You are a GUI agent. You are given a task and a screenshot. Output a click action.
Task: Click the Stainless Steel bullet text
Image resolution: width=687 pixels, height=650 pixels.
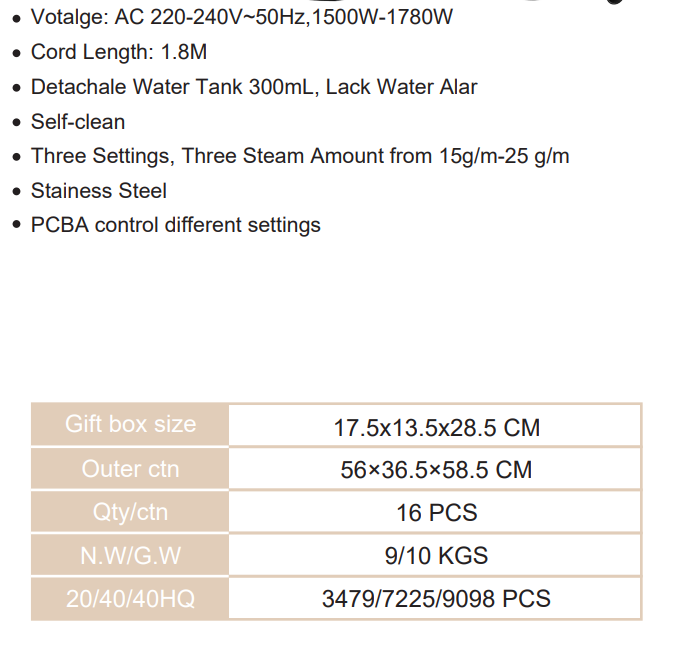click(x=99, y=190)
